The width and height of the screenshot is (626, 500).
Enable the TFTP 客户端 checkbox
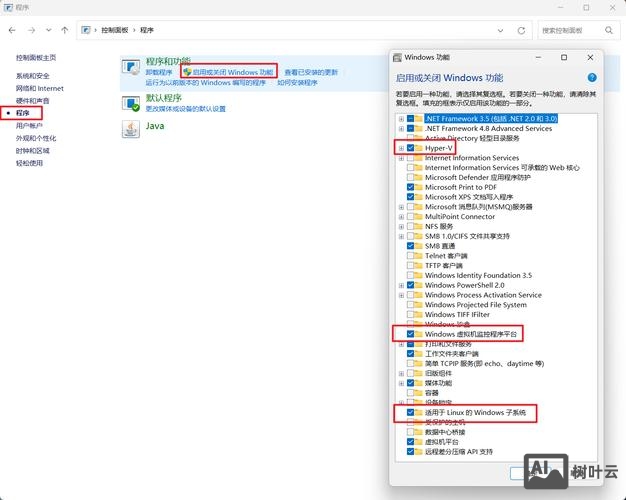click(410, 266)
